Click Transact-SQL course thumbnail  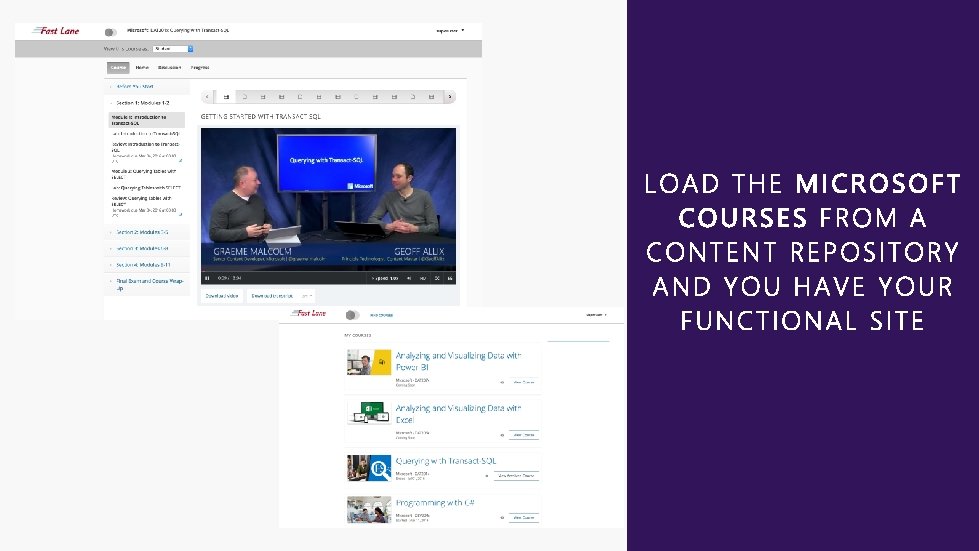369,468
